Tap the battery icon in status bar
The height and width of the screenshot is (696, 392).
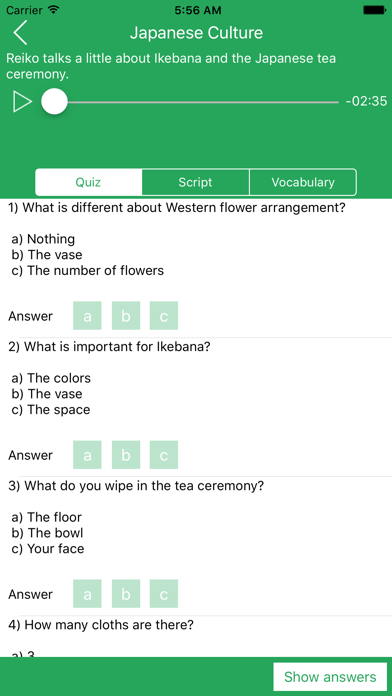[375, 9]
